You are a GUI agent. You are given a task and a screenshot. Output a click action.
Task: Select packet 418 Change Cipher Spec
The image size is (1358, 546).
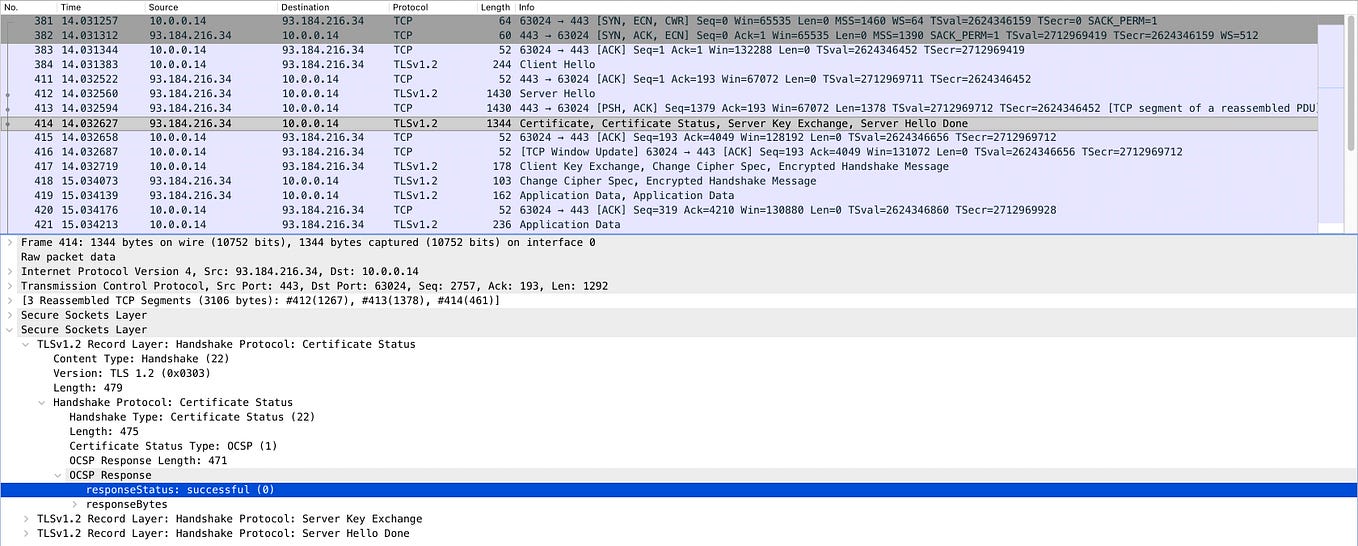(x=660, y=181)
